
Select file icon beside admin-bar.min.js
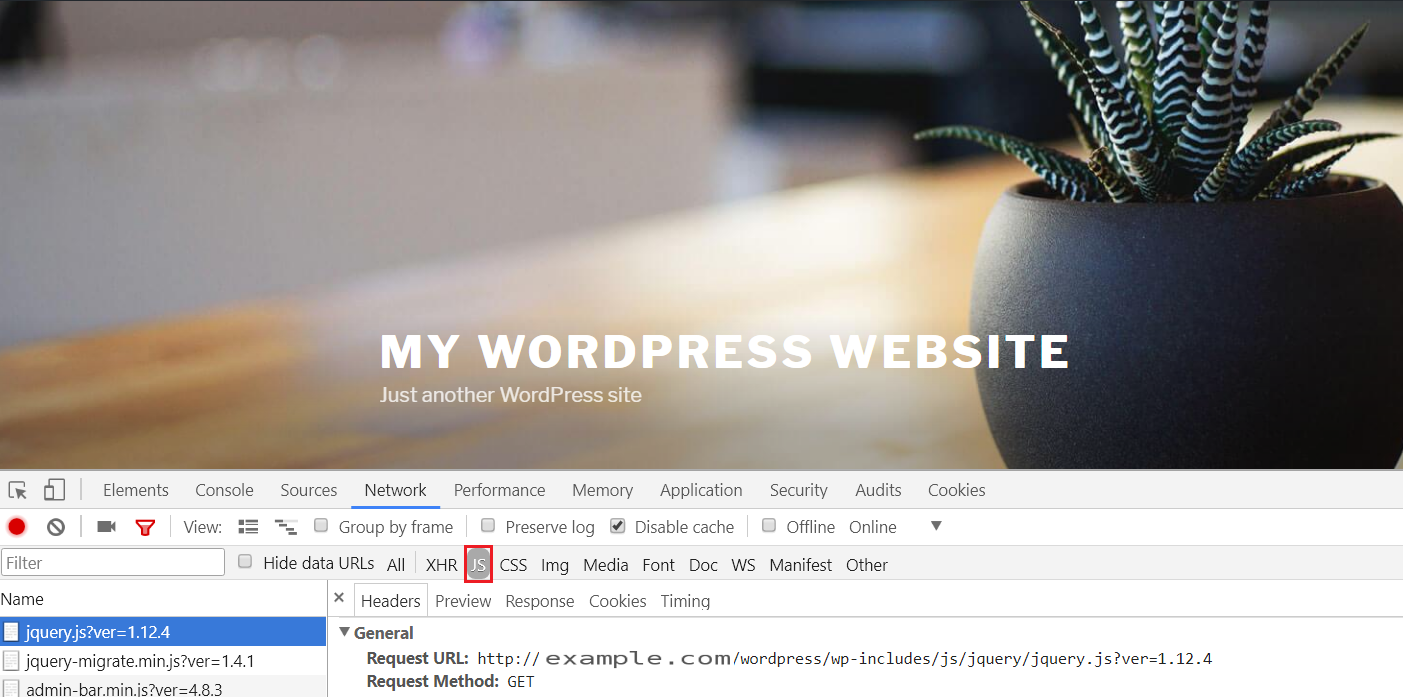pos(11,688)
